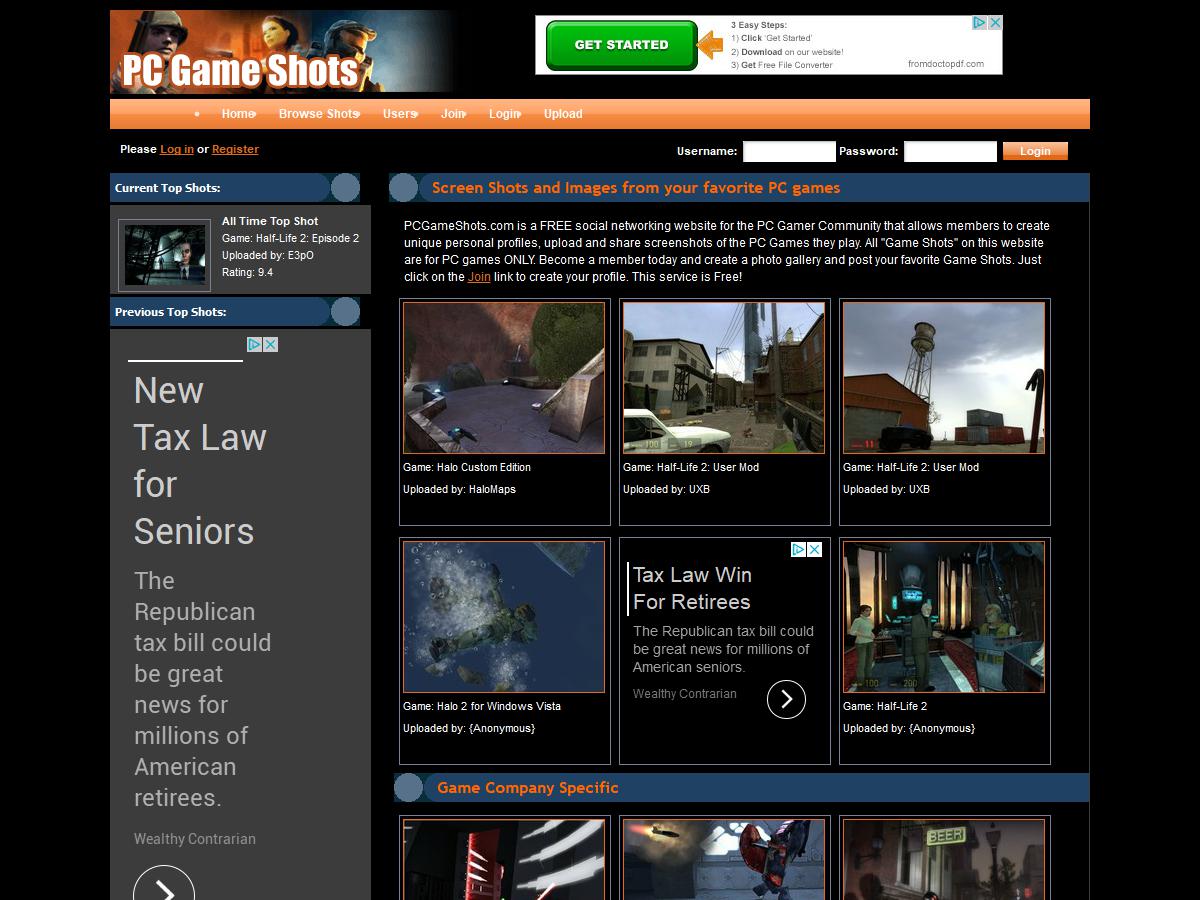Image resolution: width=1200 pixels, height=900 pixels.
Task: Click the 'Screen Shots and Images' section header
Action: (x=636, y=188)
